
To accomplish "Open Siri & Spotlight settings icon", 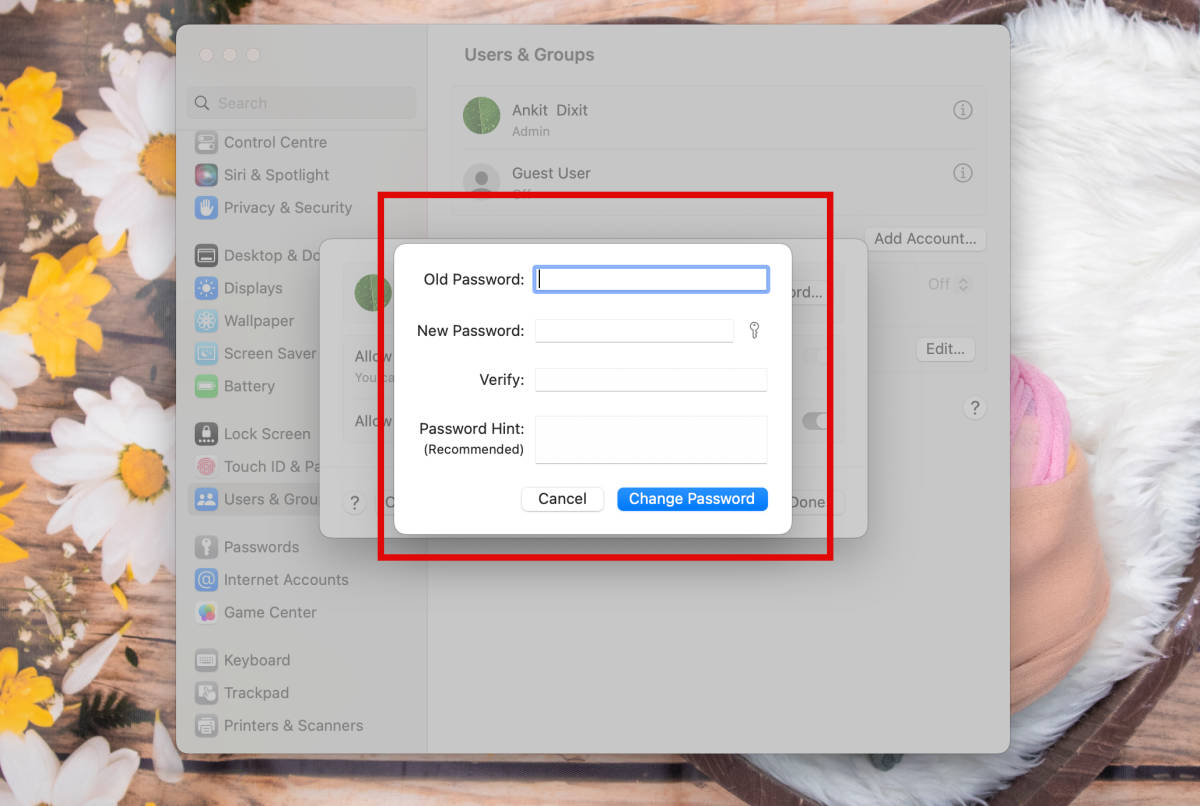I will (x=206, y=175).
